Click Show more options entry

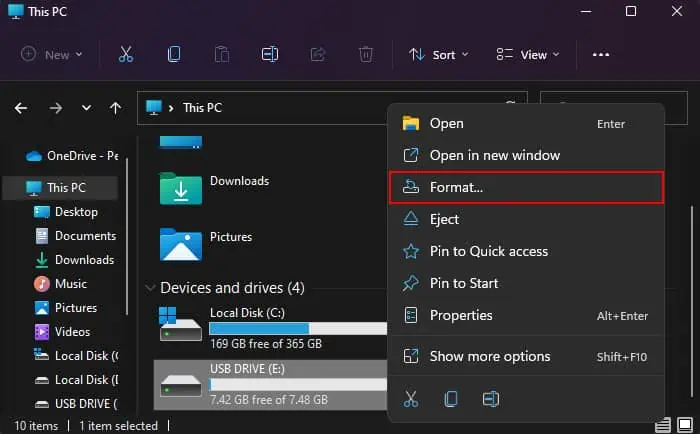pyautogui.click(x=489, y=356)
